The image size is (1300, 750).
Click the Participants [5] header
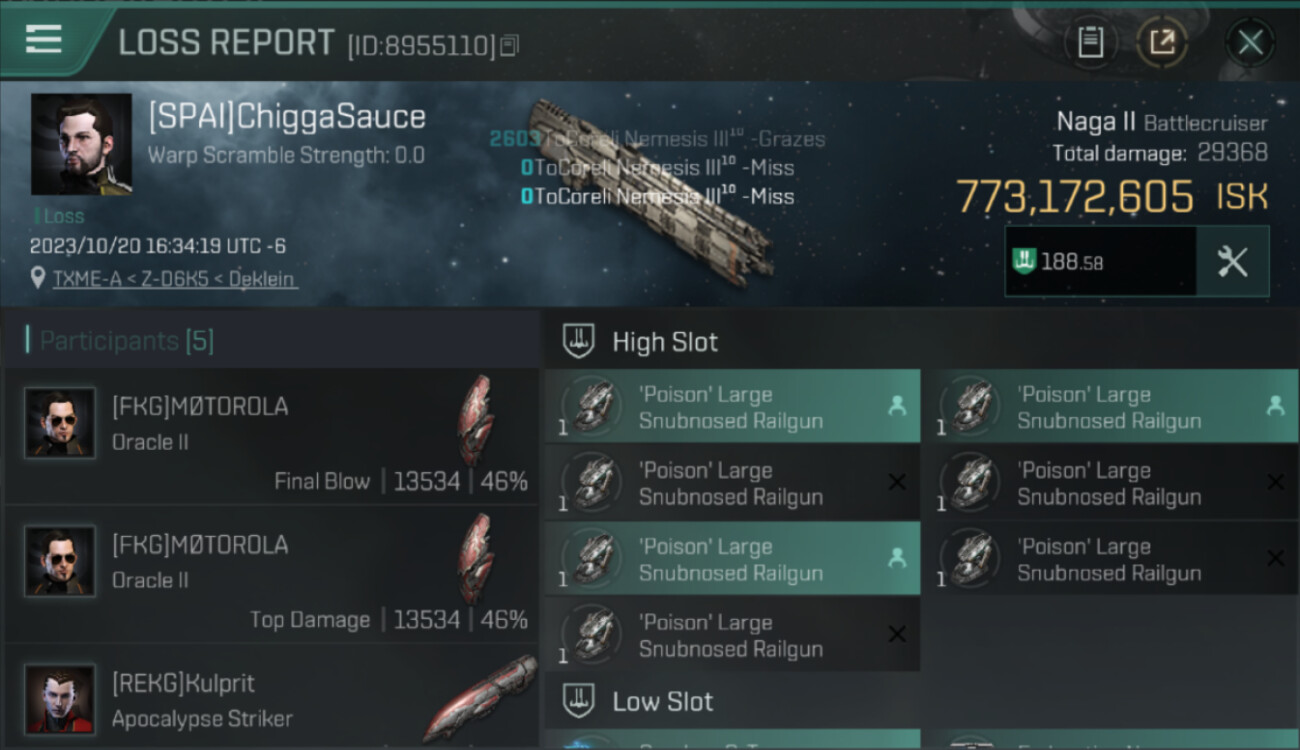point(127,341)
